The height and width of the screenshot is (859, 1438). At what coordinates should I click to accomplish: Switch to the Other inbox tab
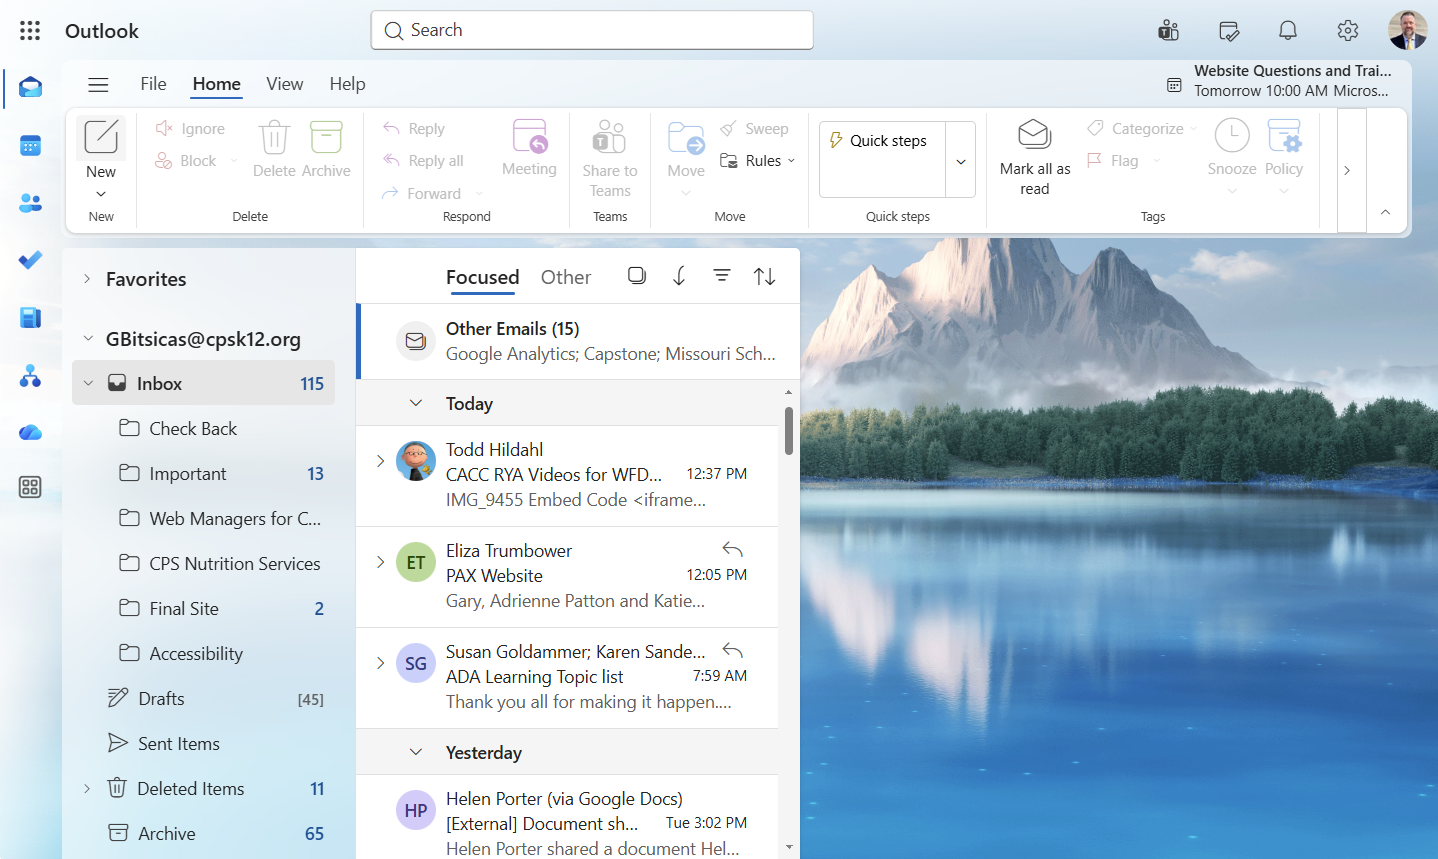[x=566, y=277]
